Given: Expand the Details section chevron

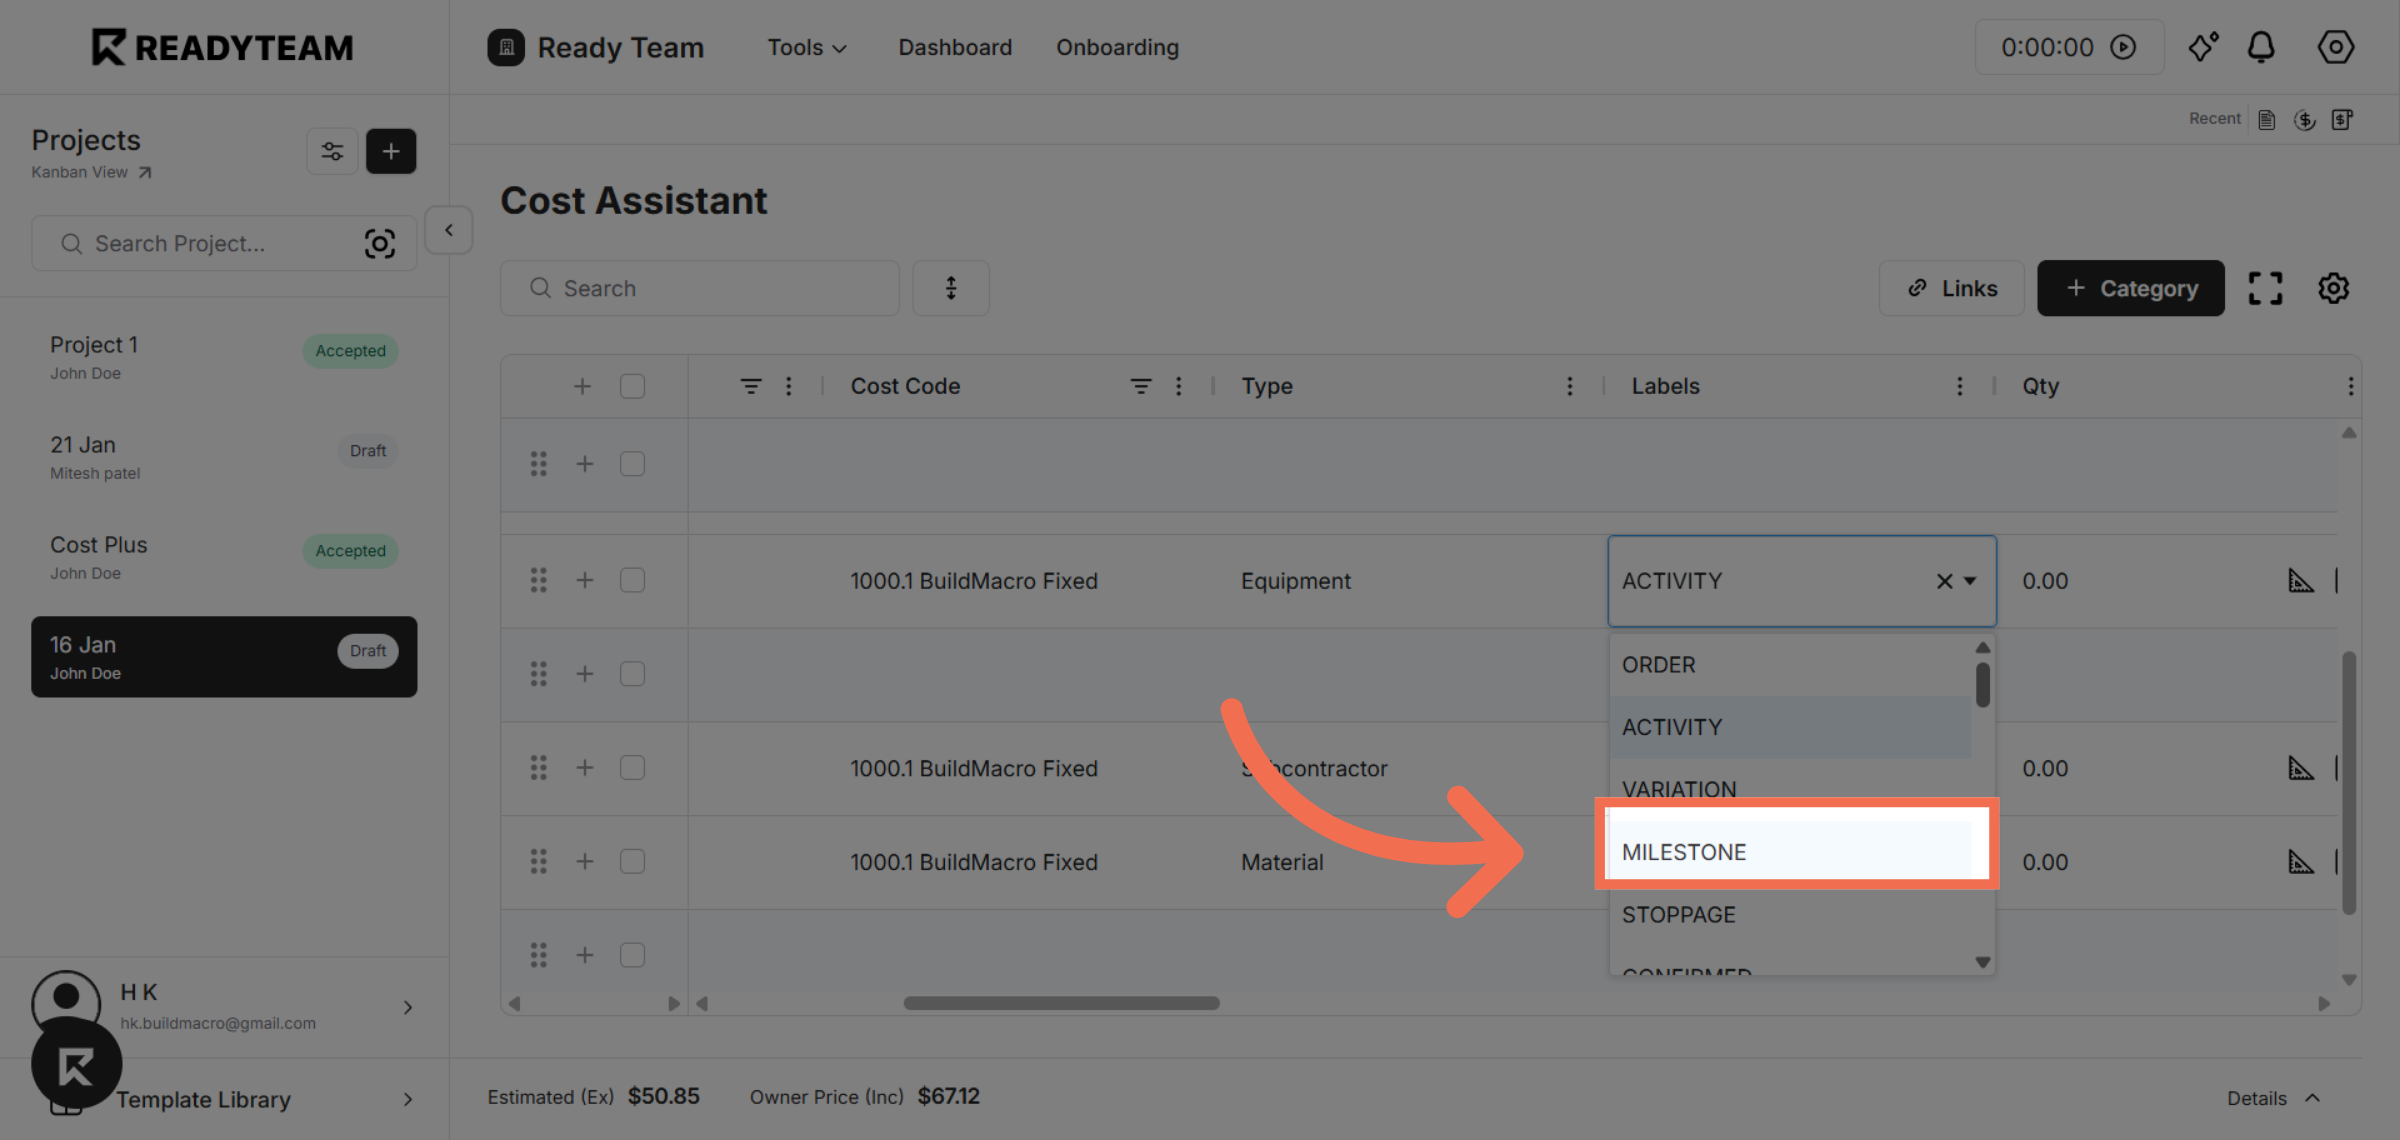Looking at the screenshot, I should pyautogui.click(x=2313, y=1098).
